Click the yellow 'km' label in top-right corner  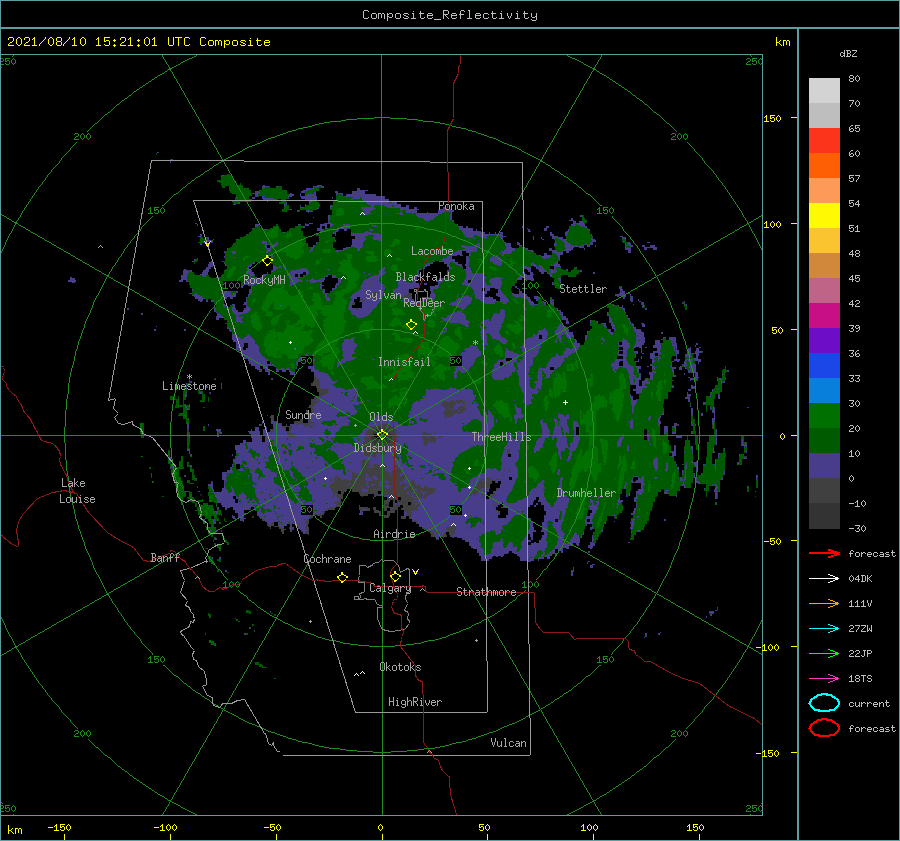pos(782,42)
